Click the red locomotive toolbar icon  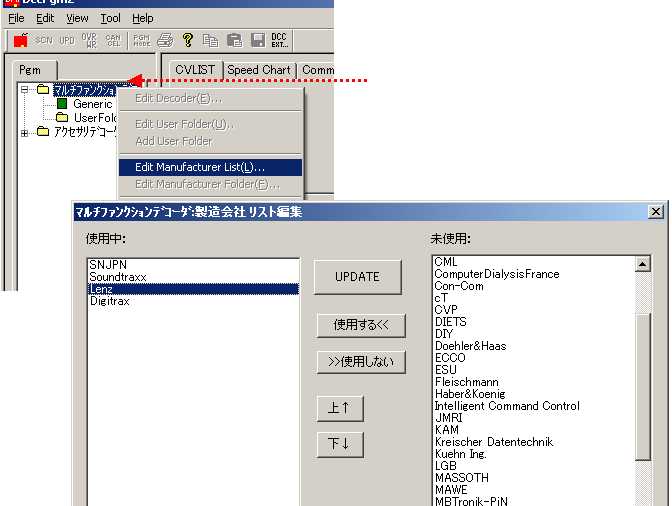(20, 40)
